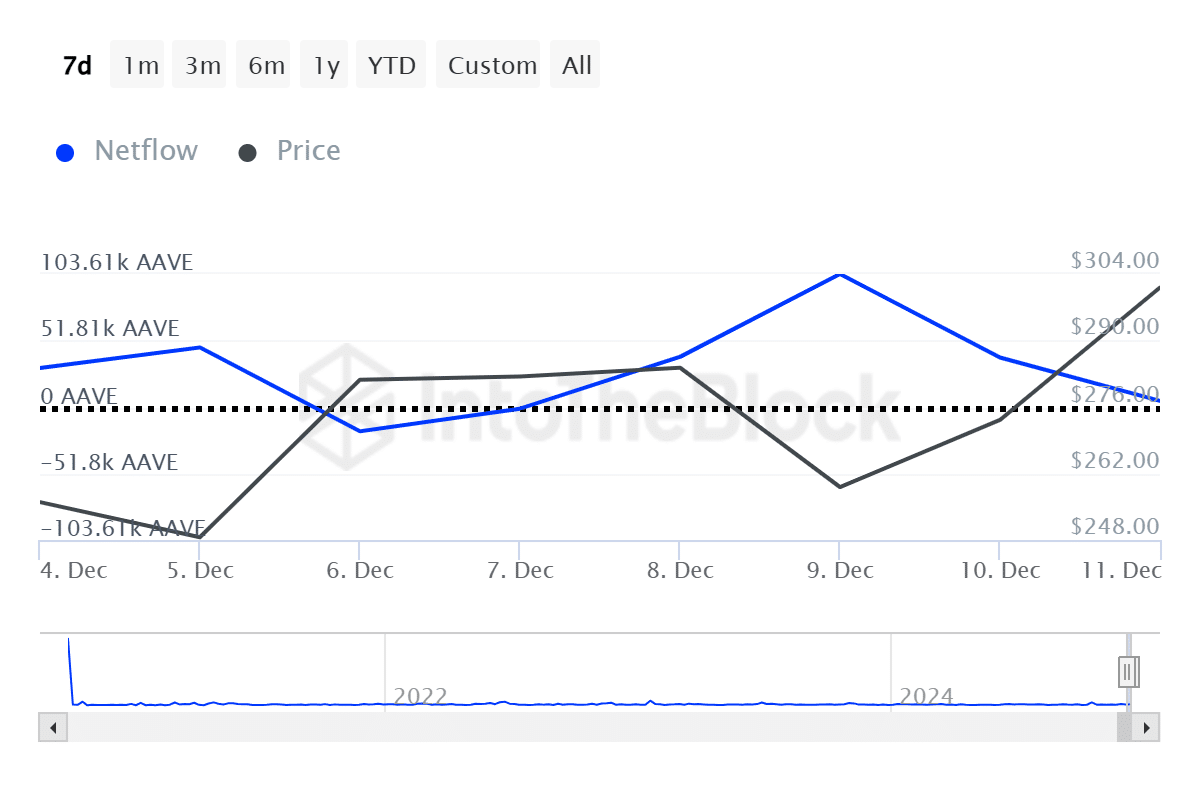Click the 2024 label in the navigator
Viewport: 1200px width, 800px height.
[929, 695]
